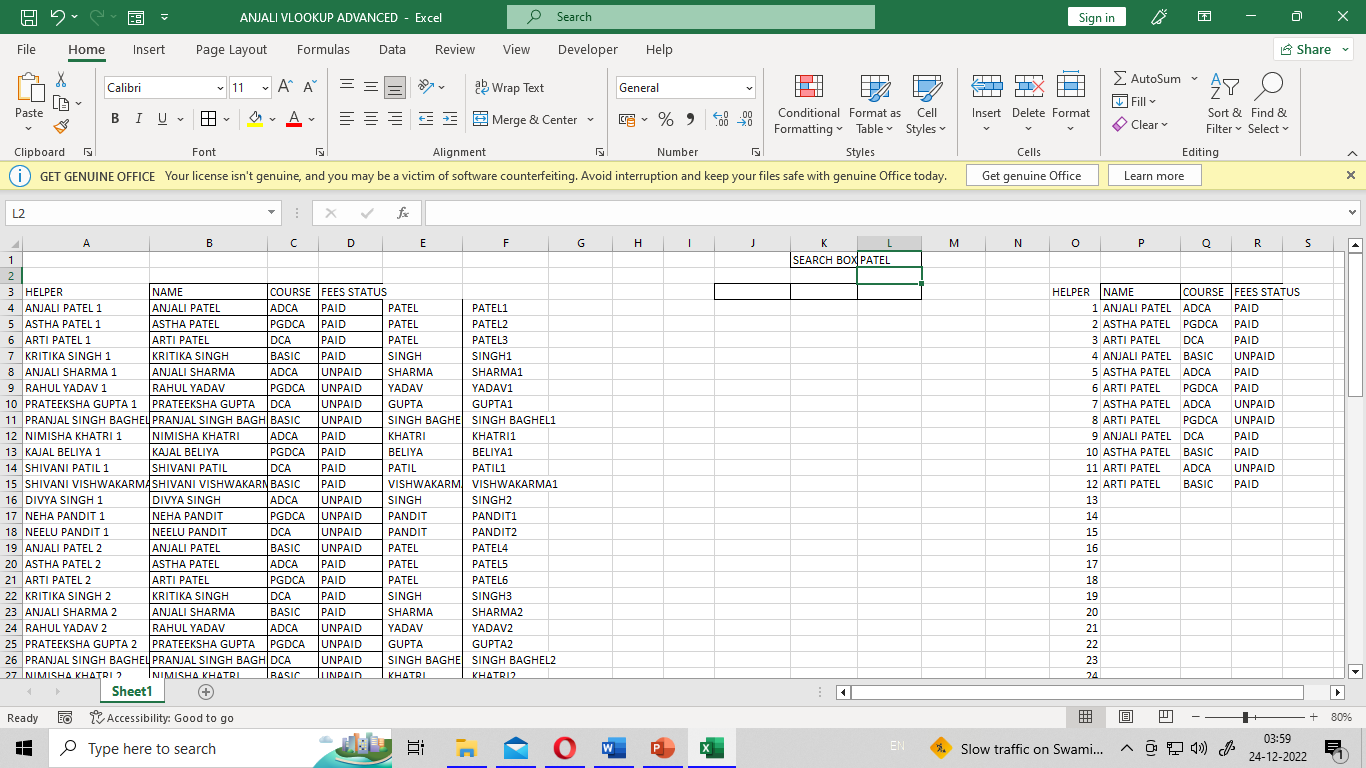Click the Share button

[1313, 49]
